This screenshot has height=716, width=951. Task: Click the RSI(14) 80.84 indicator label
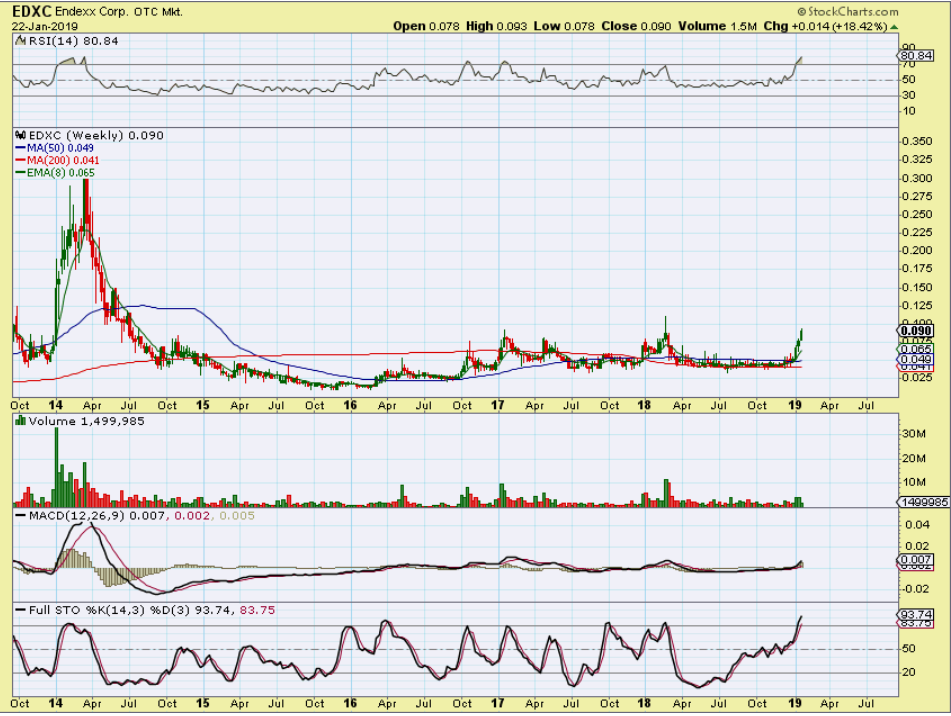[73, 41]
